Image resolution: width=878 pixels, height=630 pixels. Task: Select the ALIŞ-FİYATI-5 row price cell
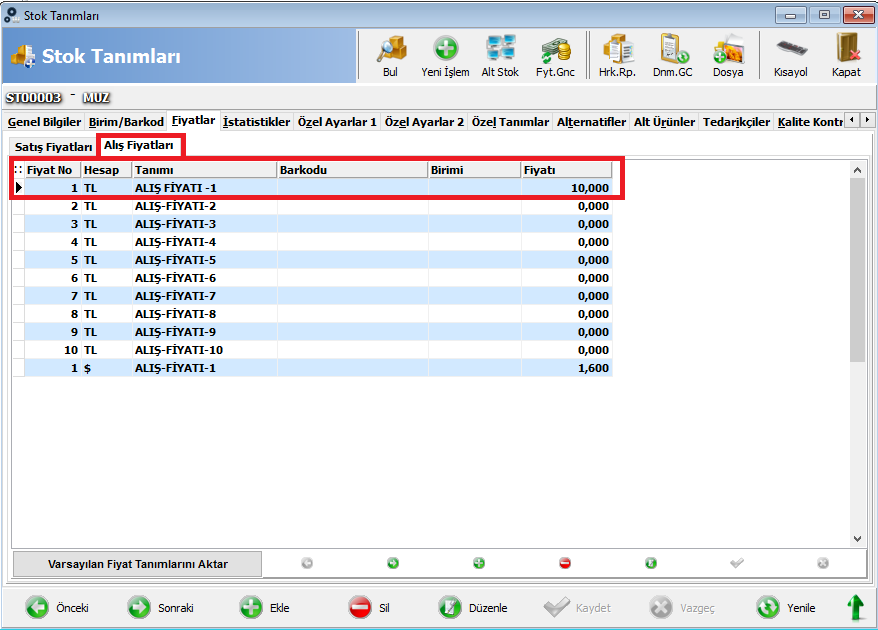click(x=566, y=260)
